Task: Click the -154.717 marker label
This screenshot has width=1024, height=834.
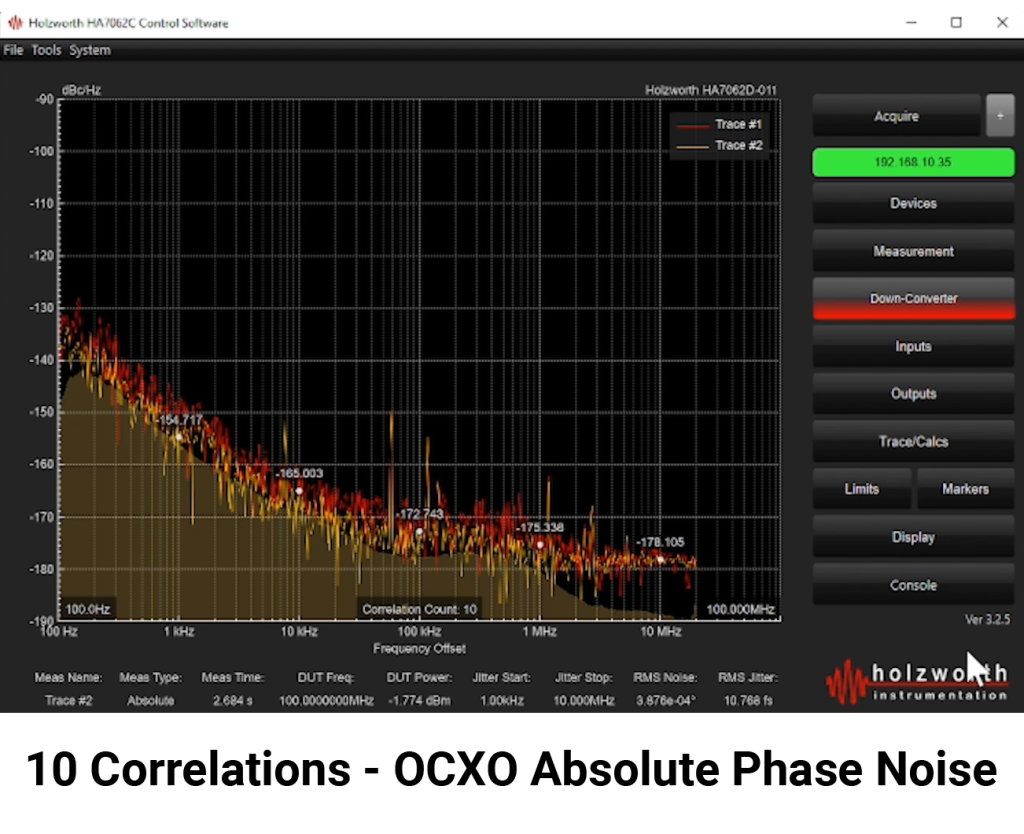Action: [181, 420]
